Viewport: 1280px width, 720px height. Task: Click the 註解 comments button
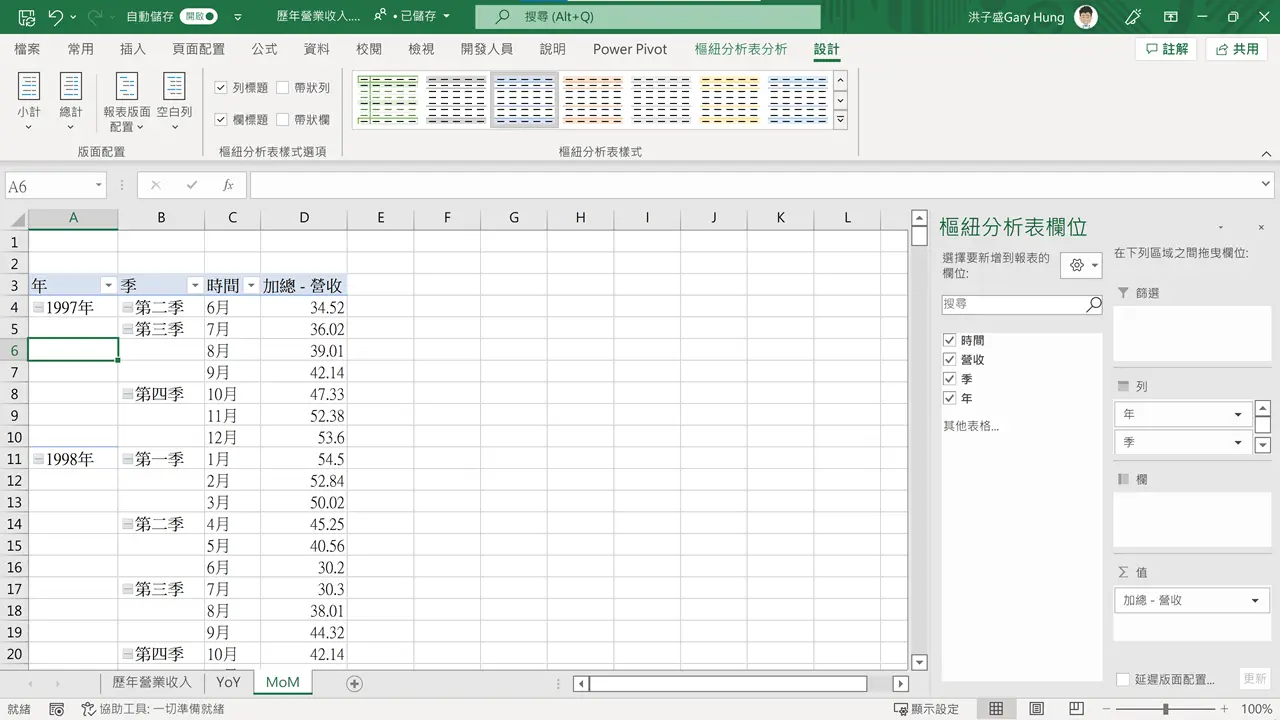coord(1167,49)
